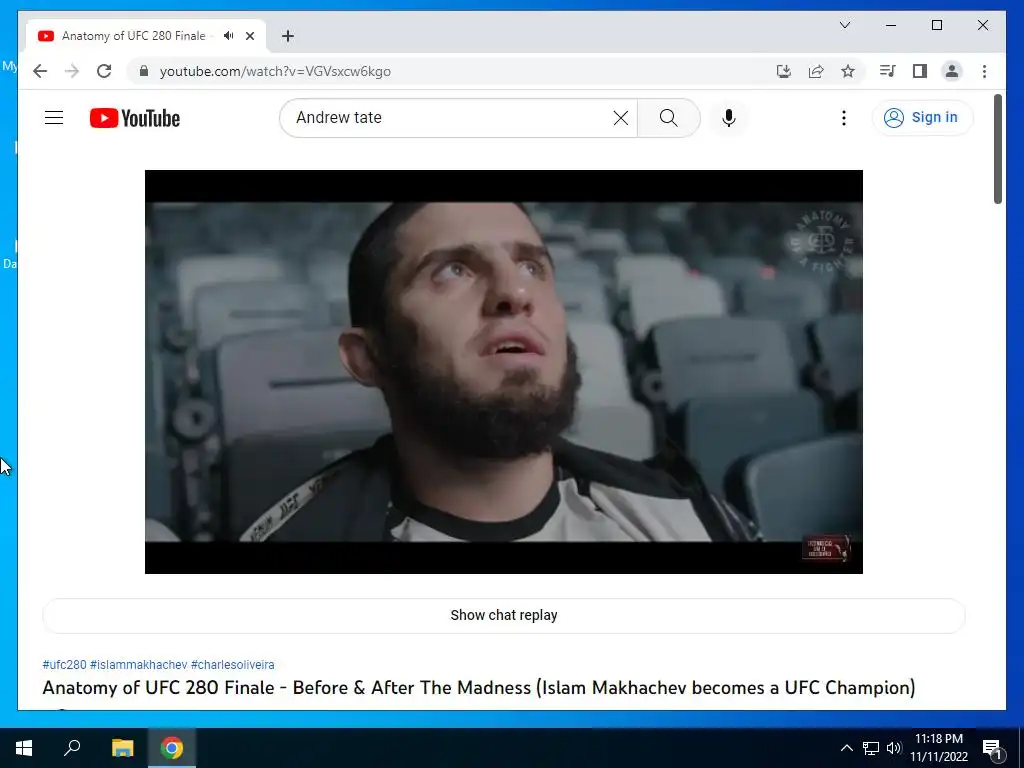The height and width of the screenshot is (768, 1024).
Task: Open the tray volume control
Action: pyautogui.click(x=894, y=748)
